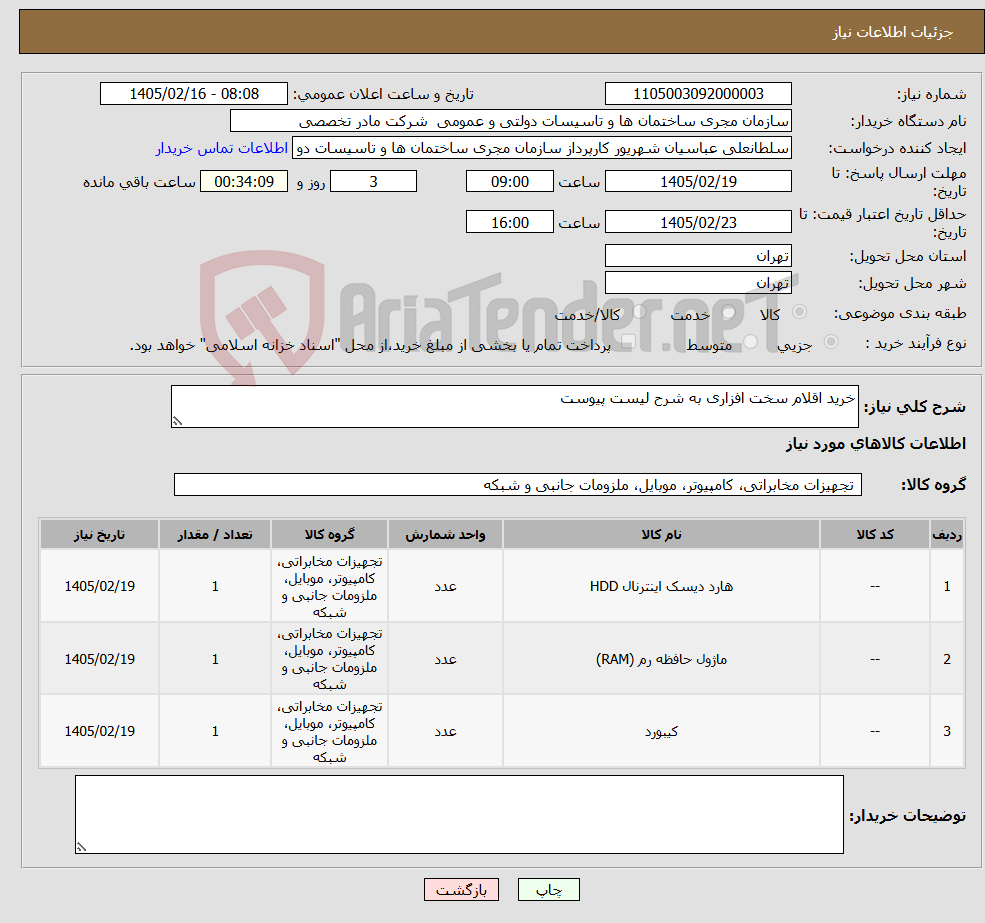Click the واحد شمارش column header

(445, 534)
